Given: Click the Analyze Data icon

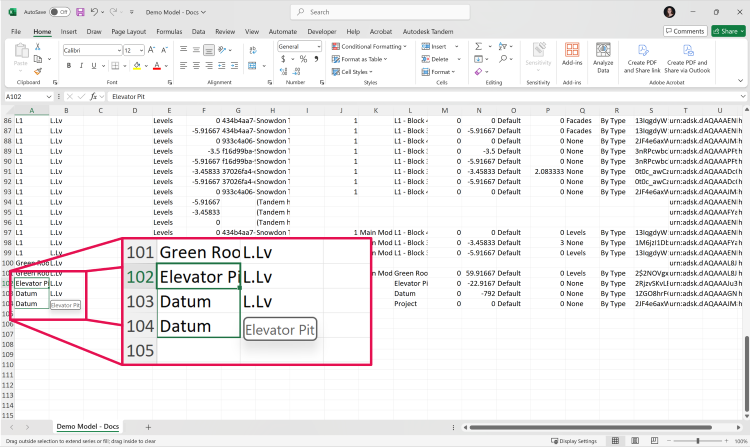Looking at the screenshot, I should pos(603,57).
